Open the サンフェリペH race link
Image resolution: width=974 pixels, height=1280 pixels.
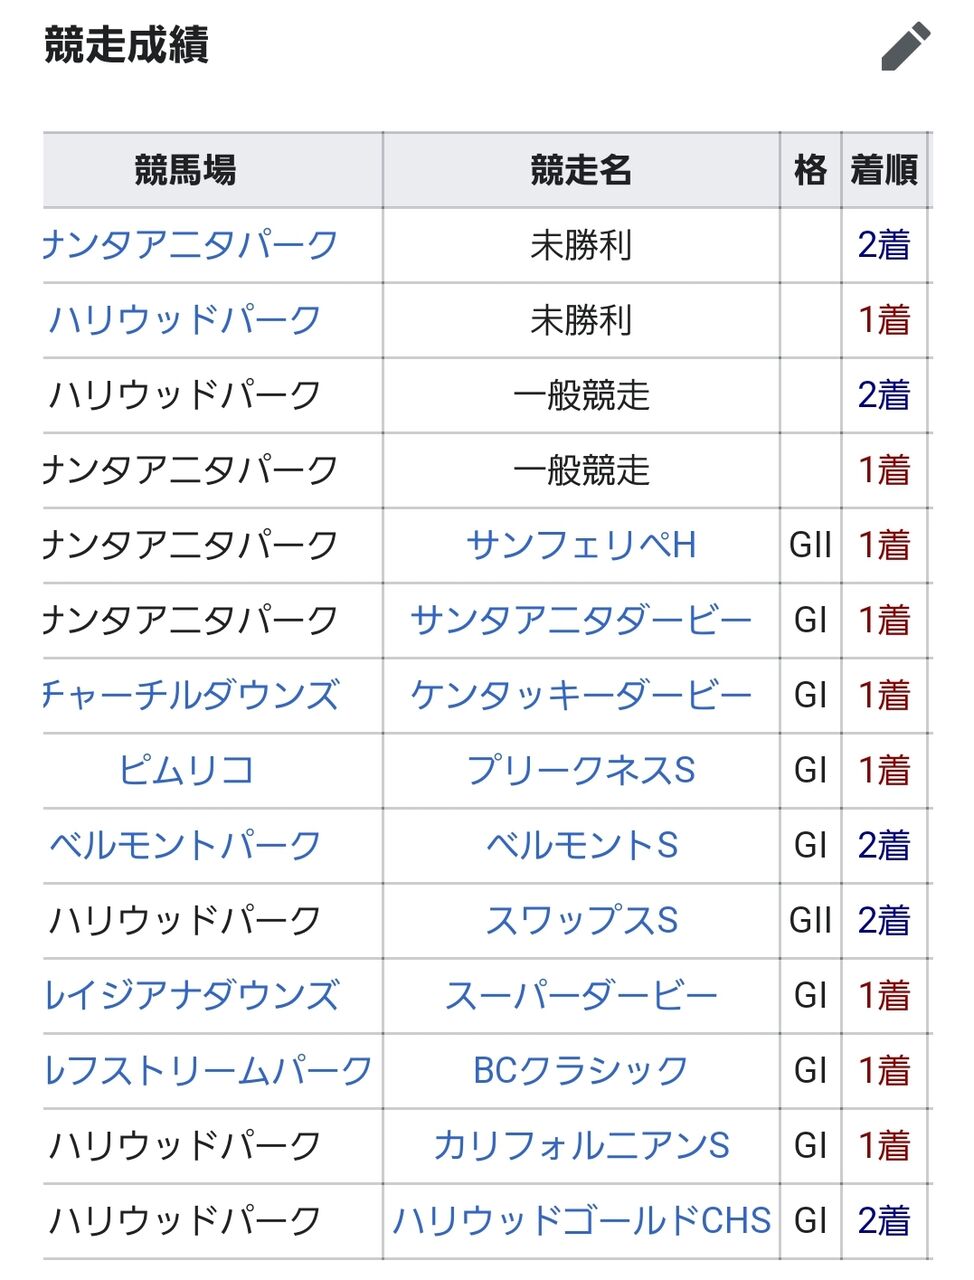click(x=581, y=545)
